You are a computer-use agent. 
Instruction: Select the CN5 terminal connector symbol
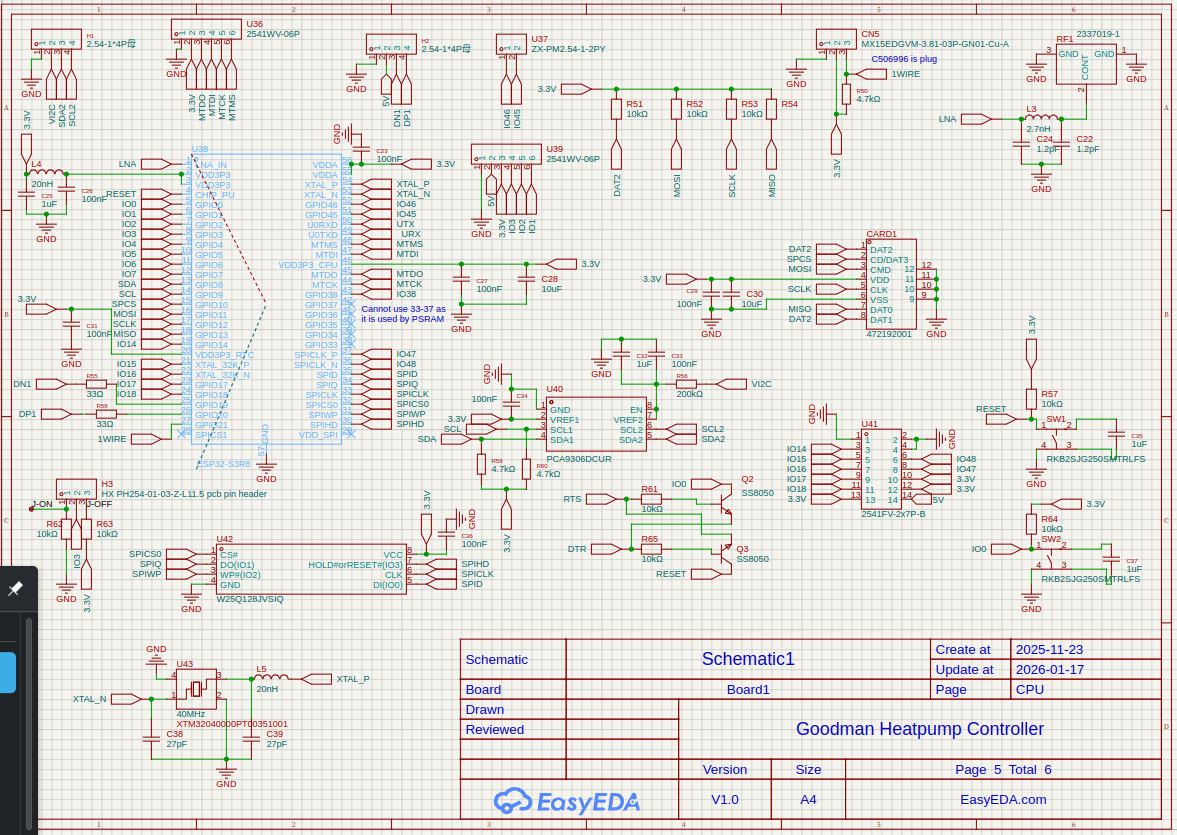[835, 39]
